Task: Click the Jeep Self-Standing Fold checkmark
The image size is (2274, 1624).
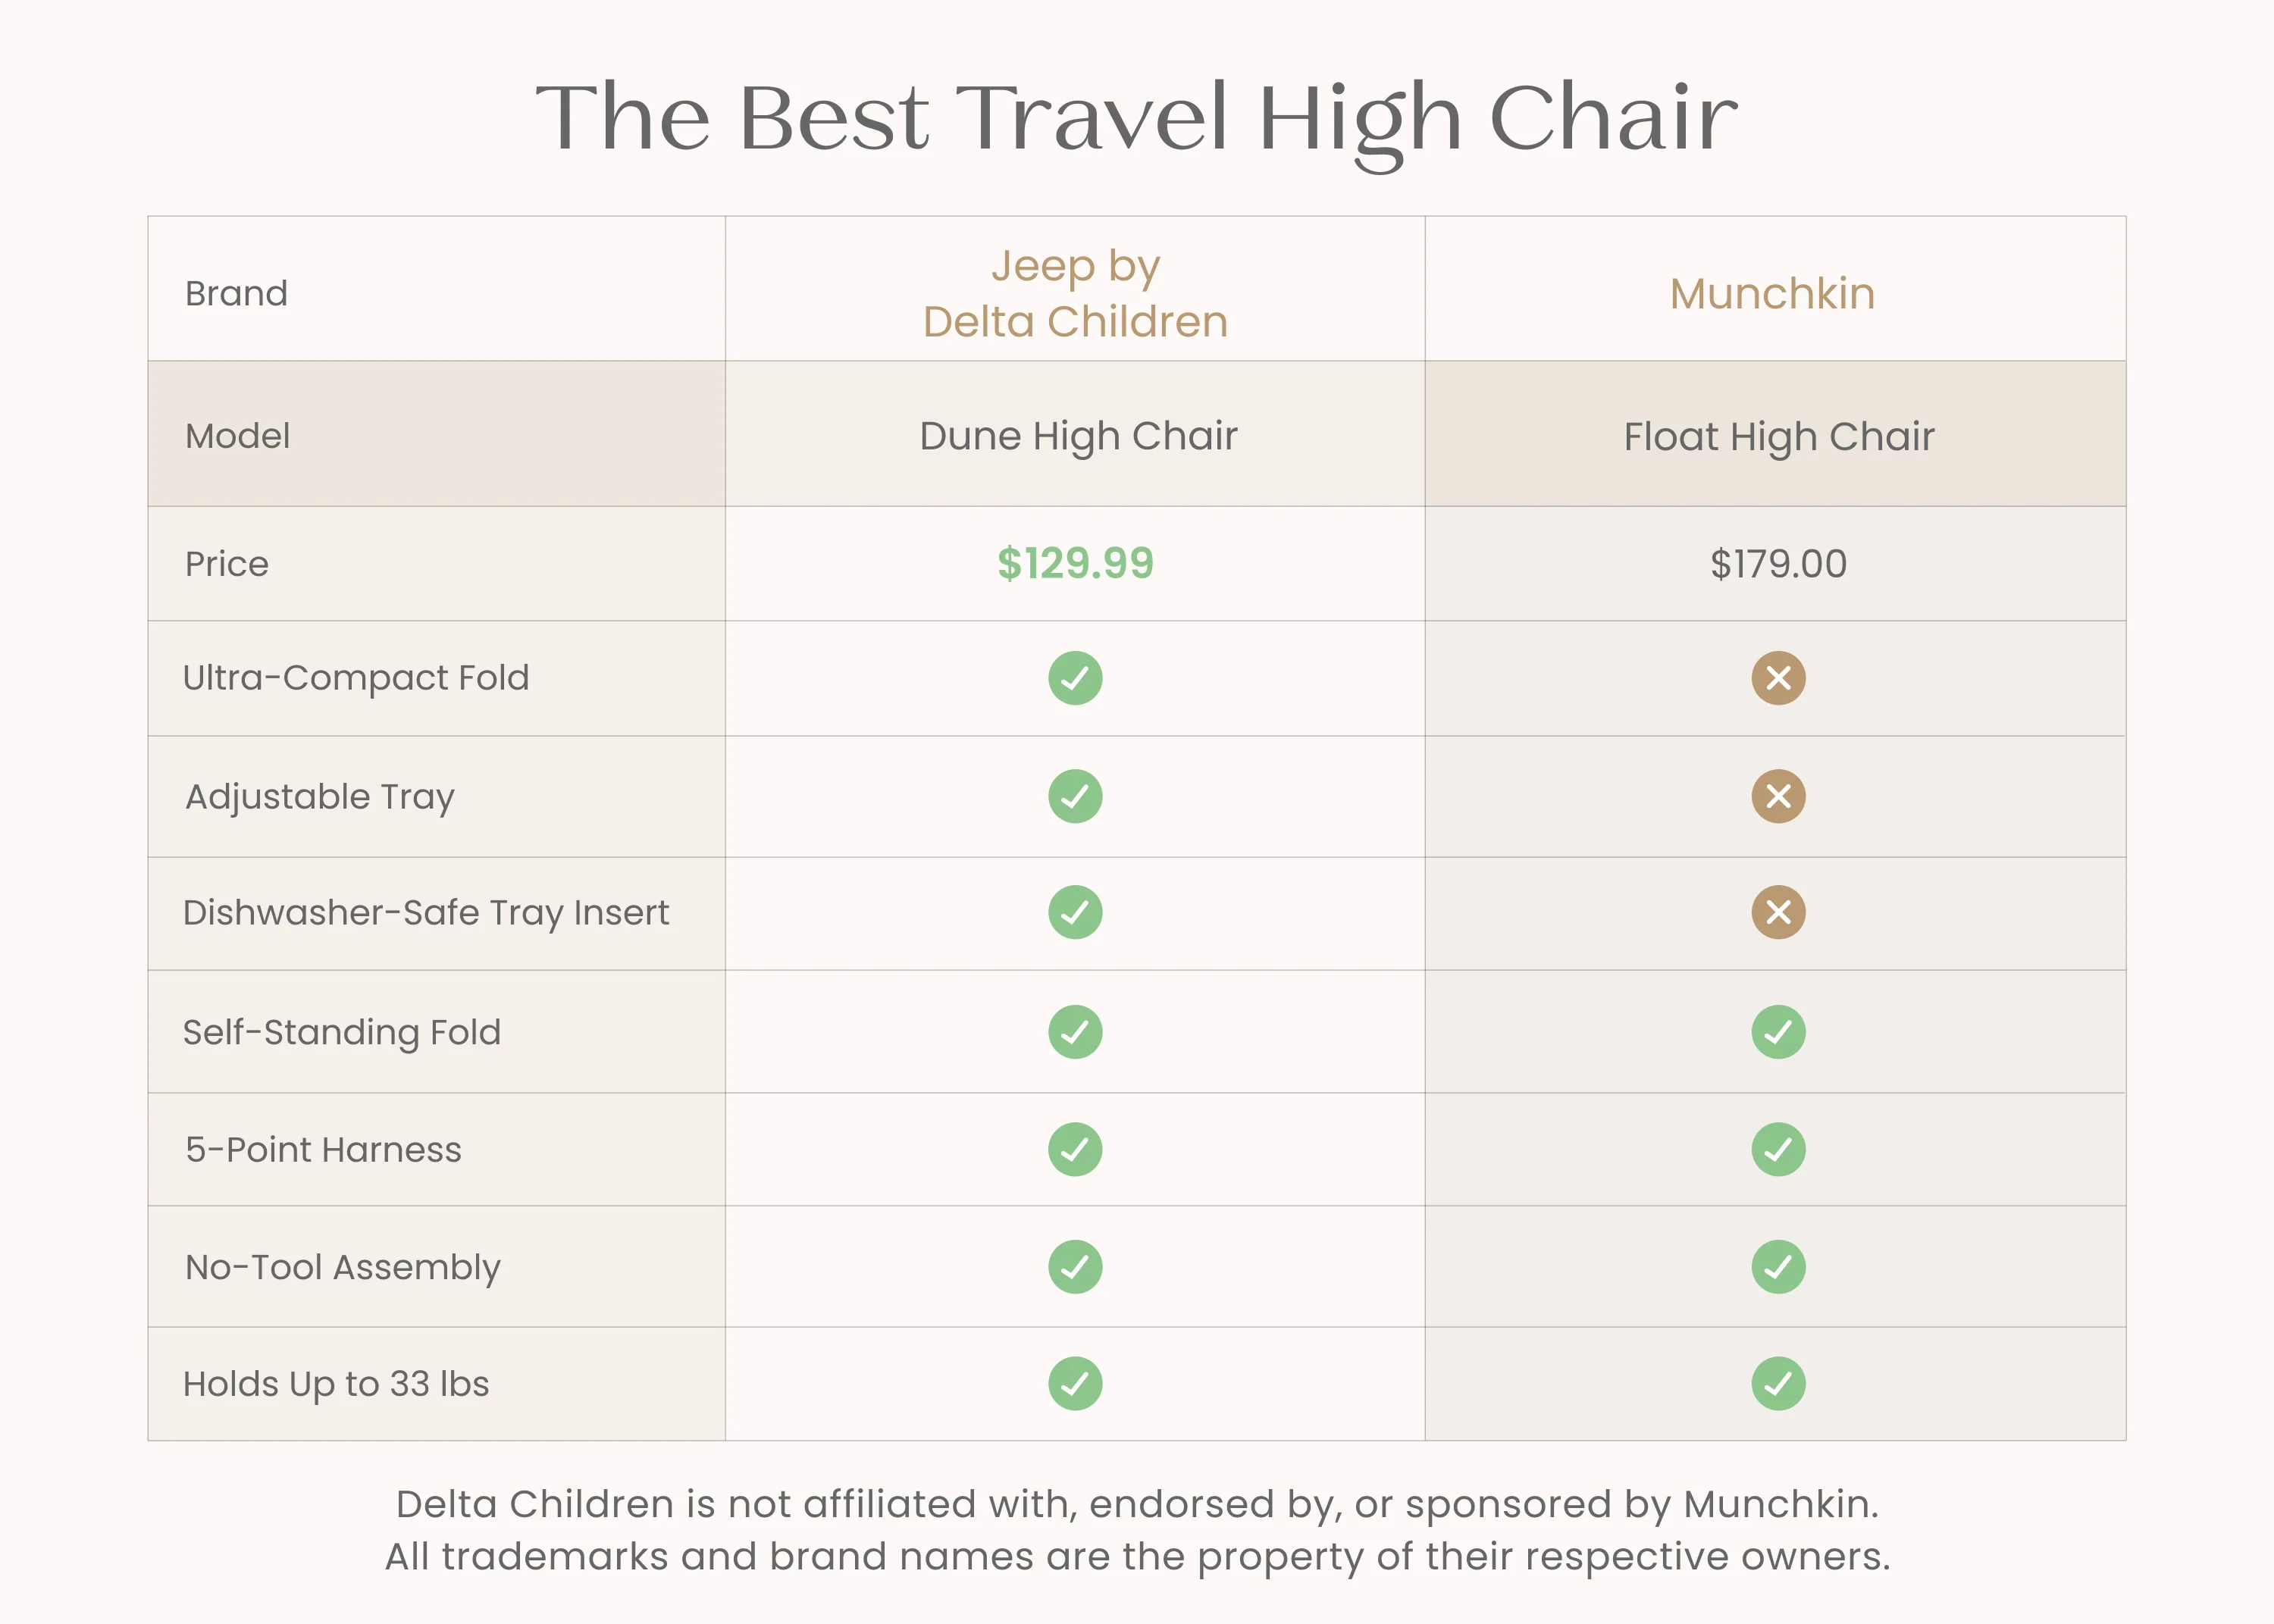Action: click(x=1075, y=1032)
